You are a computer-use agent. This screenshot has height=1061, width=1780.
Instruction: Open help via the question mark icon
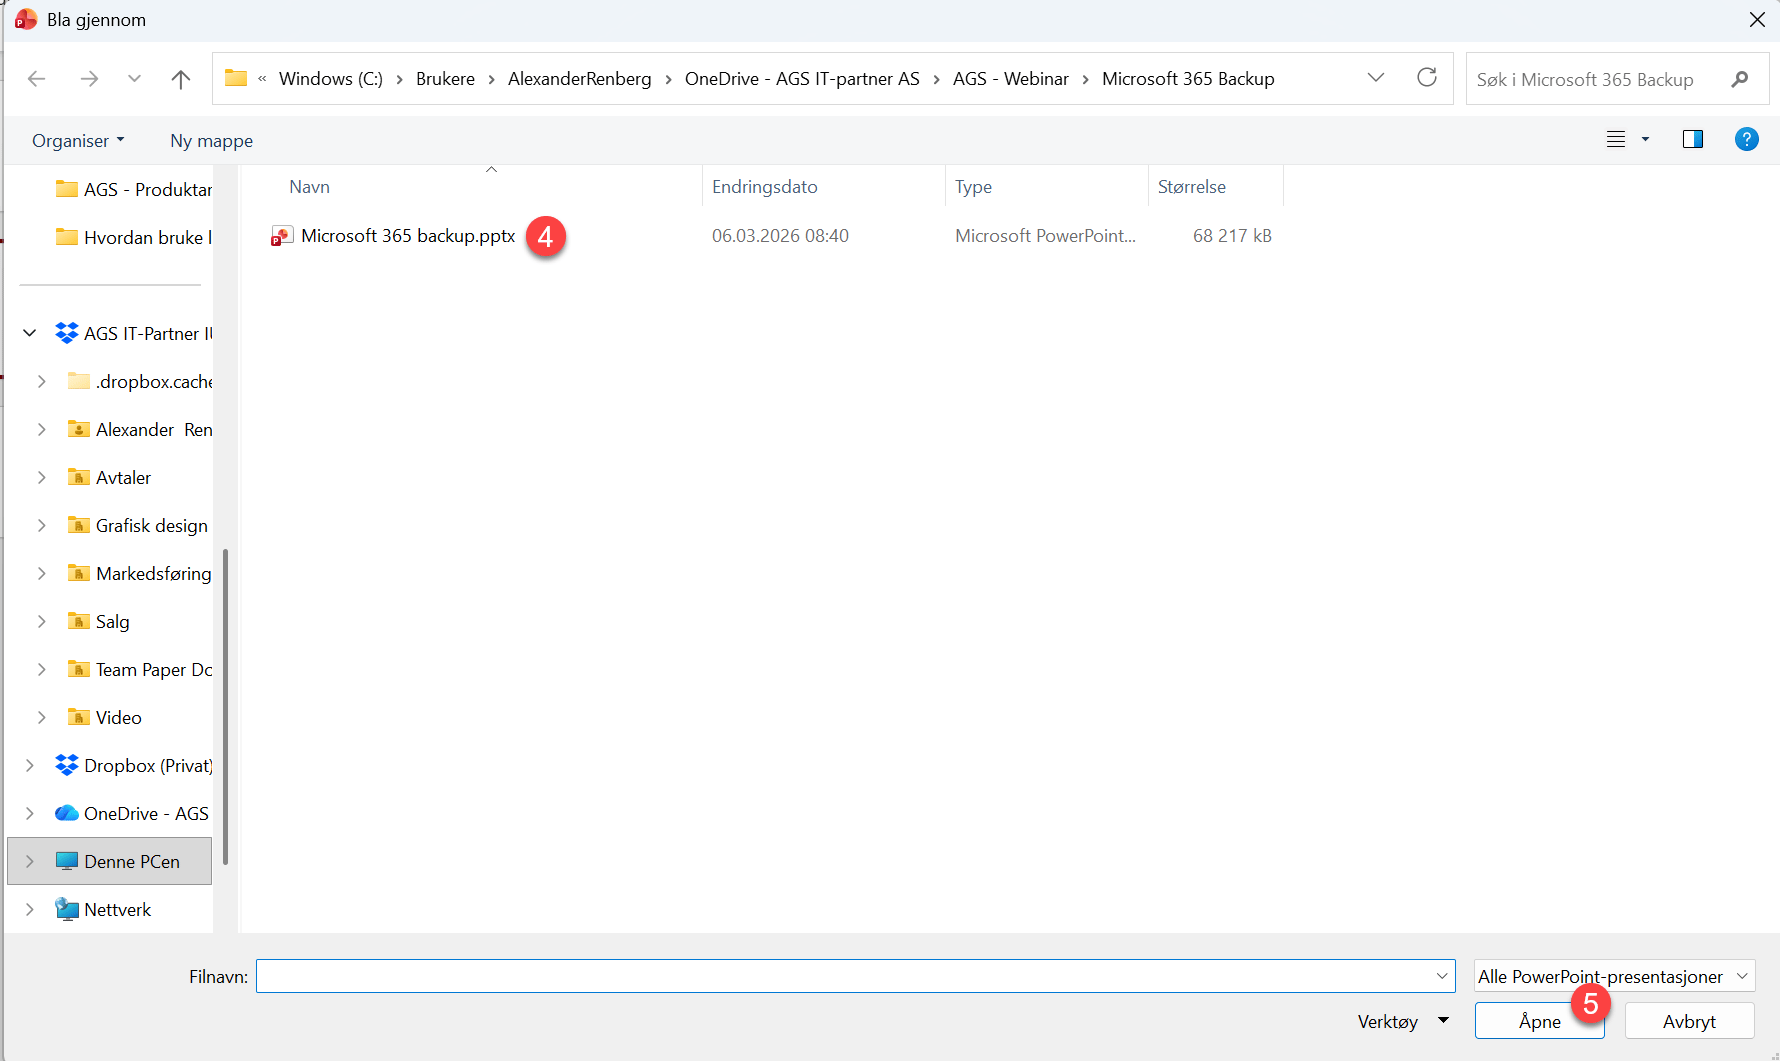[x=1747, y=139]
